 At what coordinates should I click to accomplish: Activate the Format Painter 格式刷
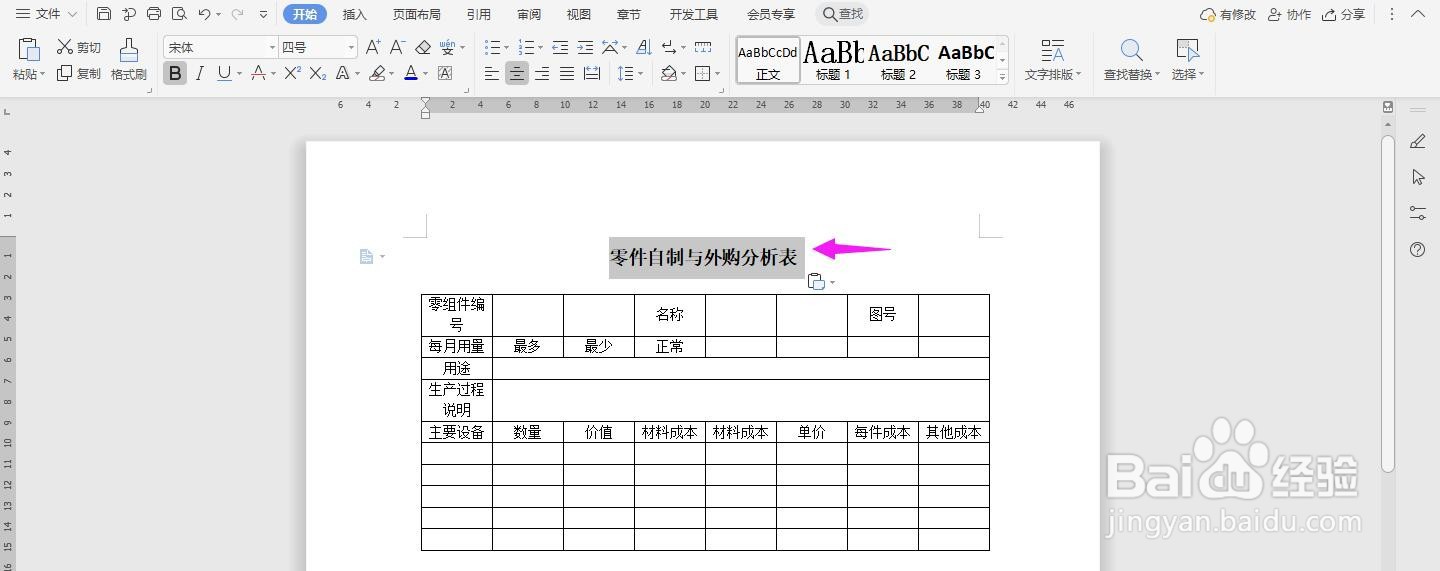point(129,60)
